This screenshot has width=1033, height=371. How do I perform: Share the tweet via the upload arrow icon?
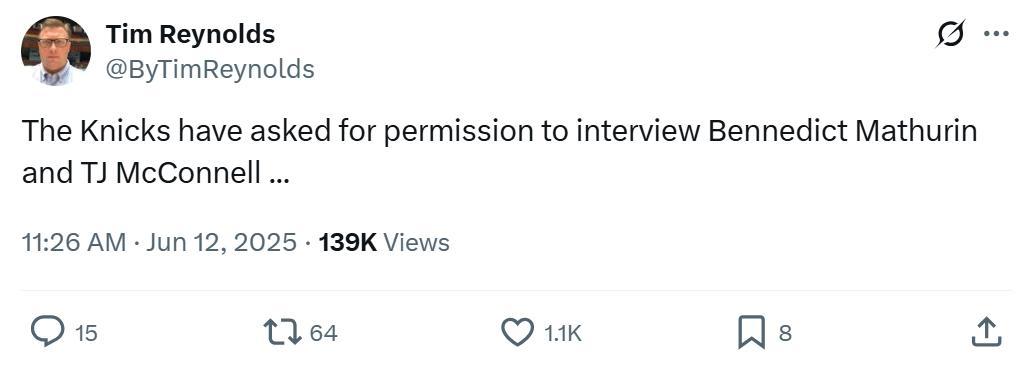point(986,332)
